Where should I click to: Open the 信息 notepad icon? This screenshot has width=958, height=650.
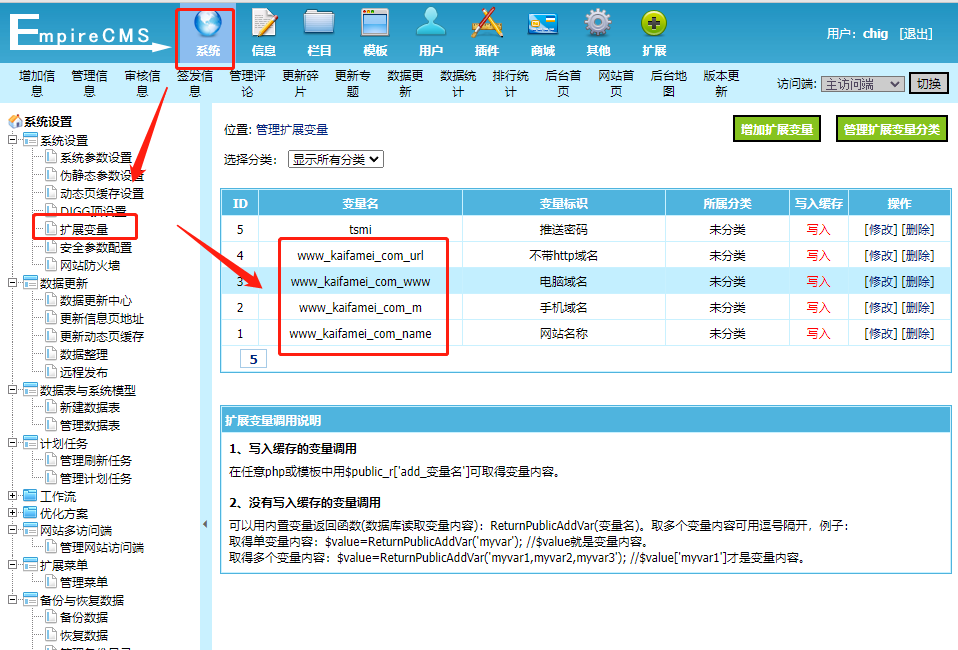tap(264, 24)
